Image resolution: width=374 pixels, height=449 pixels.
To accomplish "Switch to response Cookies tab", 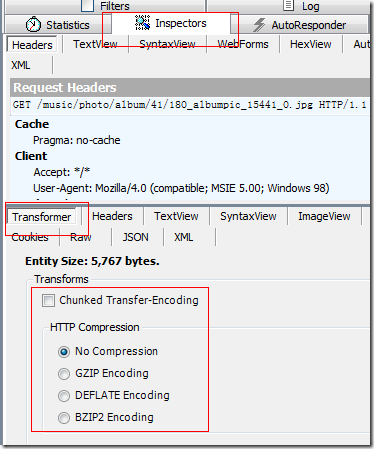I will click(x=30, y=237).
